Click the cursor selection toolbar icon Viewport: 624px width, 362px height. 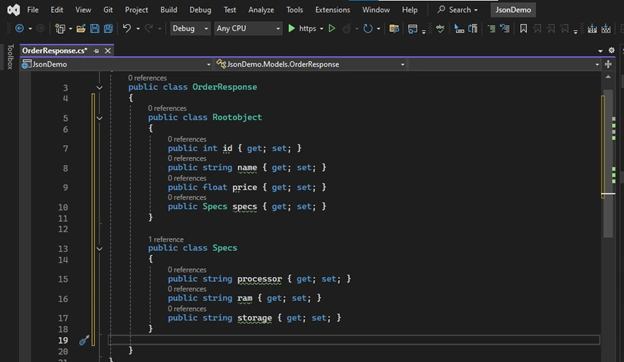(459, 28)
